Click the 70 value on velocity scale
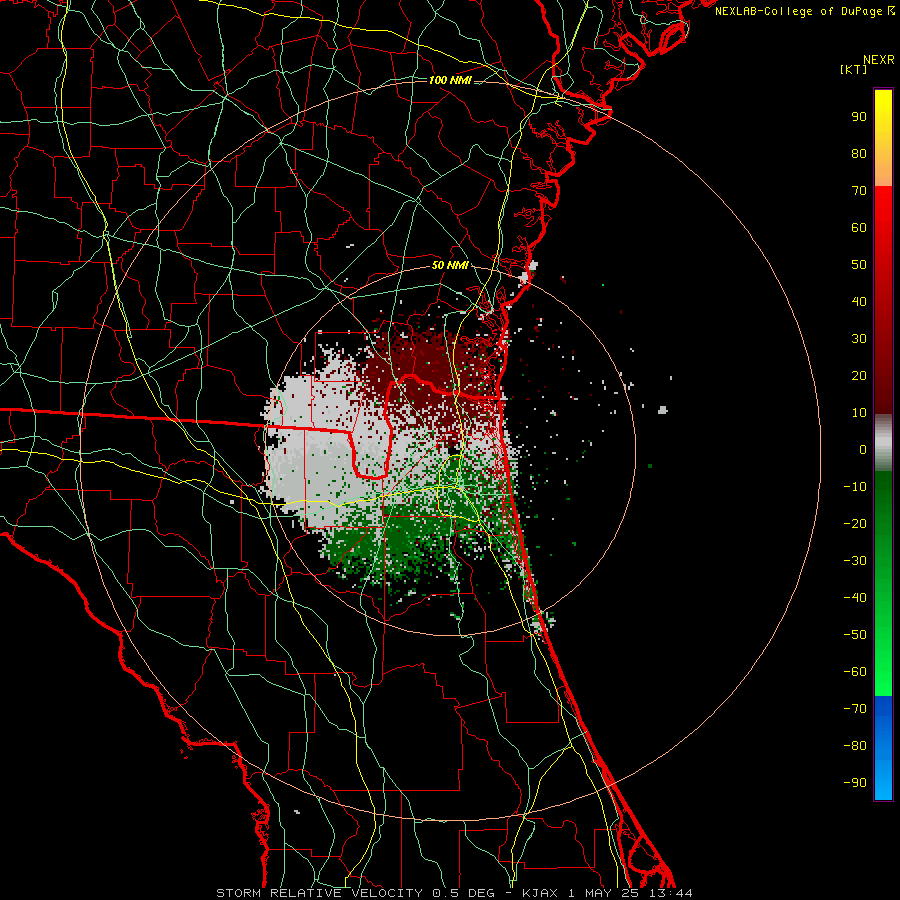This screenshot has height=900, width=900. coord(859,191)
